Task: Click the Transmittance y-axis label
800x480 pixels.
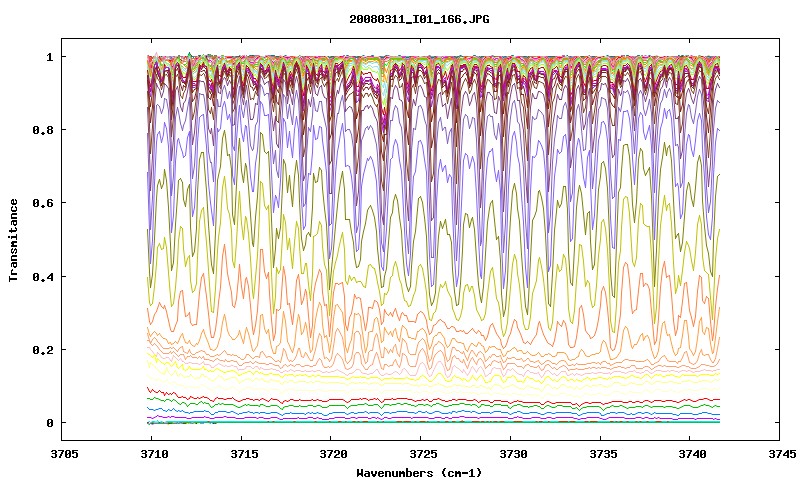Action: click(13, 240)
